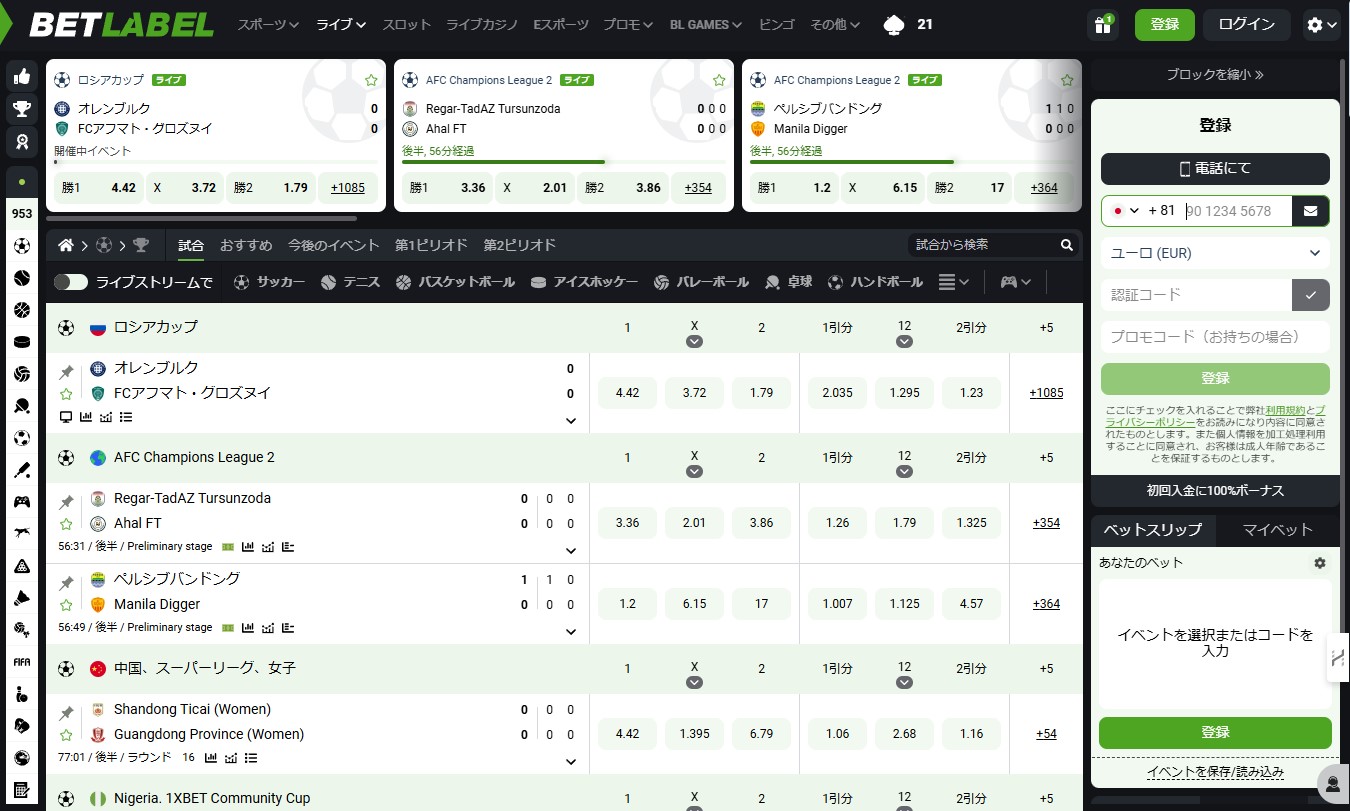The width and height of the screenshot is (1350, 811).
Task: Click the ログイン button
Action: click(x=1247, y=25)
